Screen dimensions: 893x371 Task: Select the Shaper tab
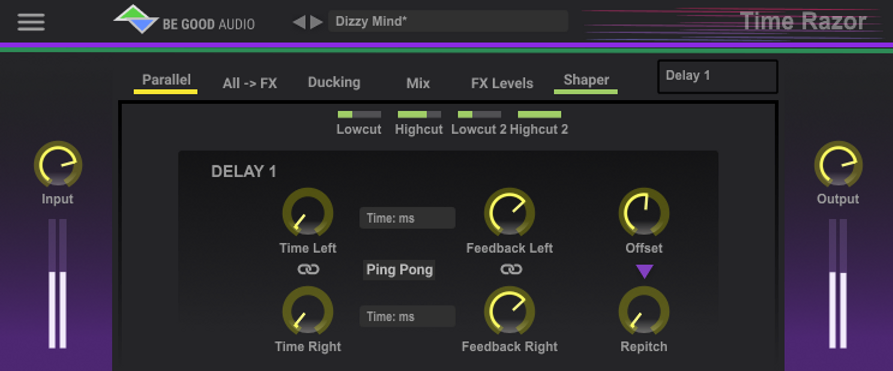click(585, 81)
